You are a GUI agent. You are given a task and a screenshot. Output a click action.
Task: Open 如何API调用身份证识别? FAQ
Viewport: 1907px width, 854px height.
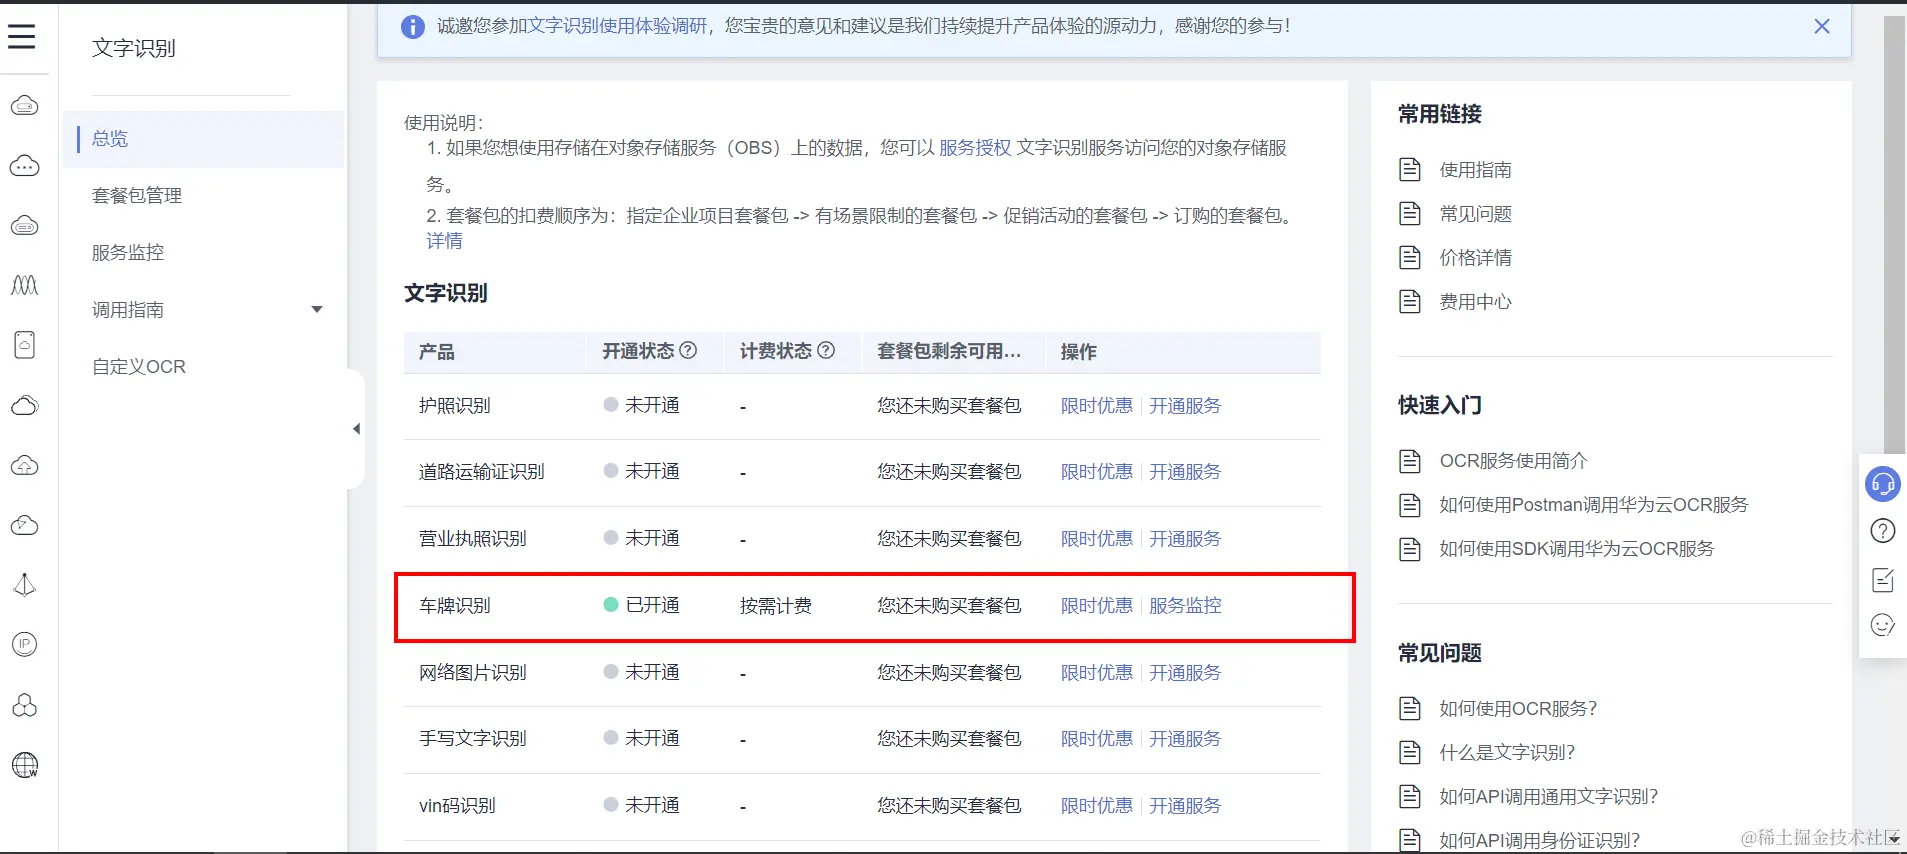pos(1540,841)
